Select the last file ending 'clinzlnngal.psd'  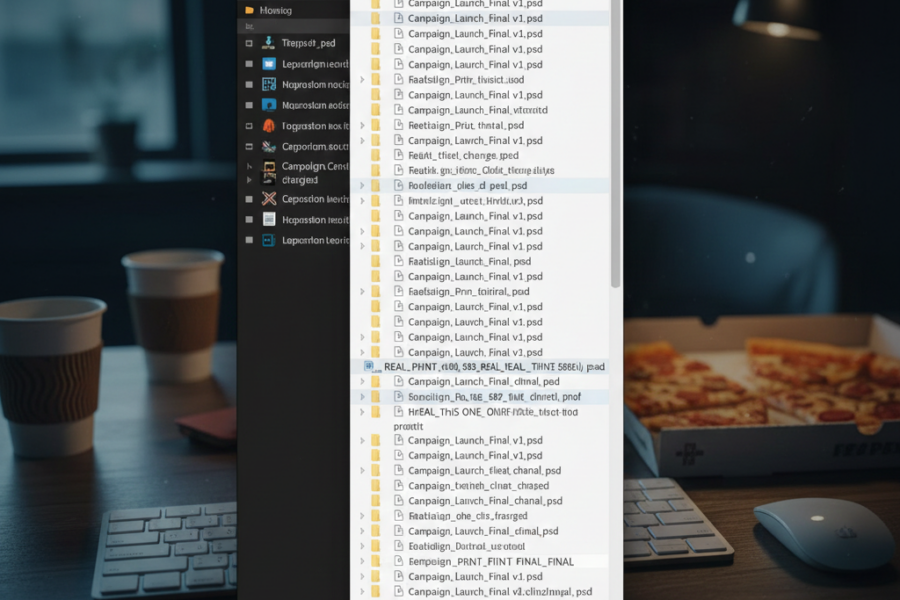tap(500, 591)
